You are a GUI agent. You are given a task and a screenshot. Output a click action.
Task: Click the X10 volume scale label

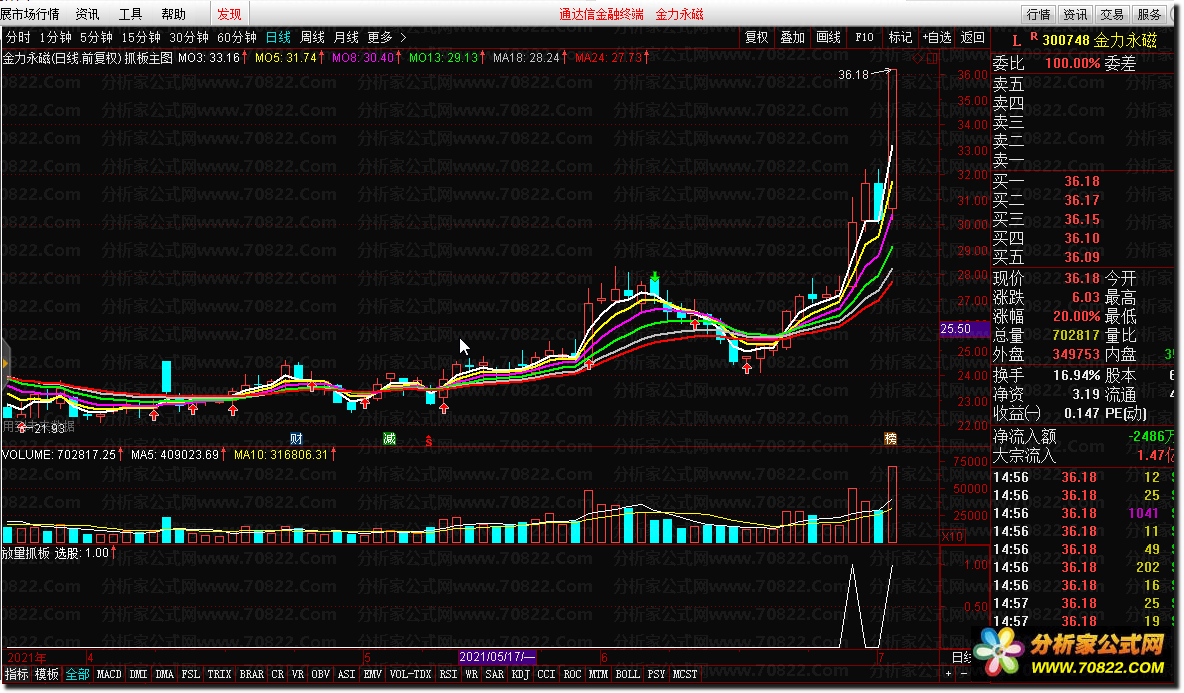[x=952, y=536]
